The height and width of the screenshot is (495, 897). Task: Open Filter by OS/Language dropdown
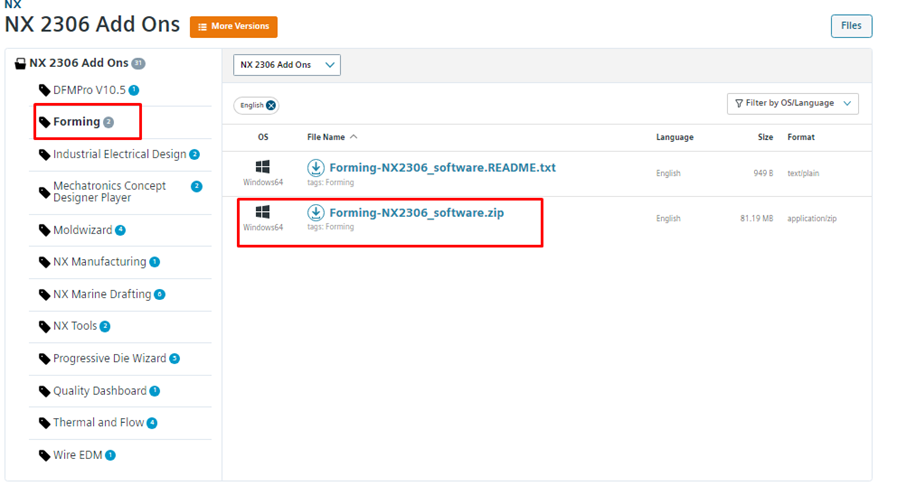793,104
